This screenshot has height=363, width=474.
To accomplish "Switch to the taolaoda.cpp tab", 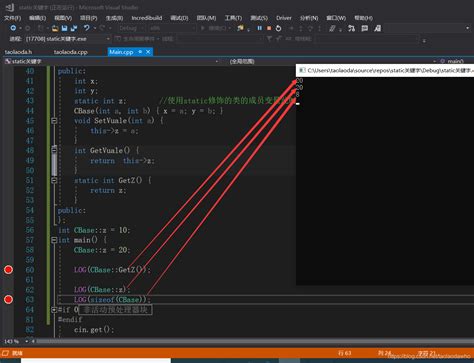I will (71, 52).
